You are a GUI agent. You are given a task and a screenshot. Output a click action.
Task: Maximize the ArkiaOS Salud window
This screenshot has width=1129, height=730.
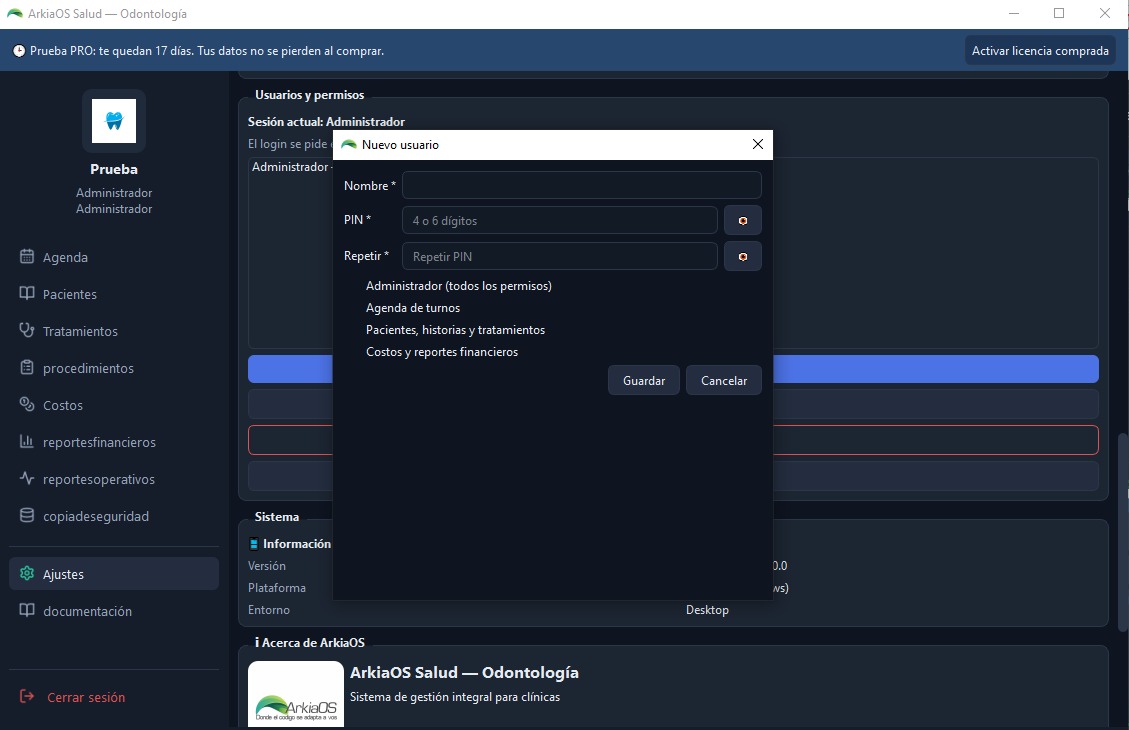click(1059, 13)
